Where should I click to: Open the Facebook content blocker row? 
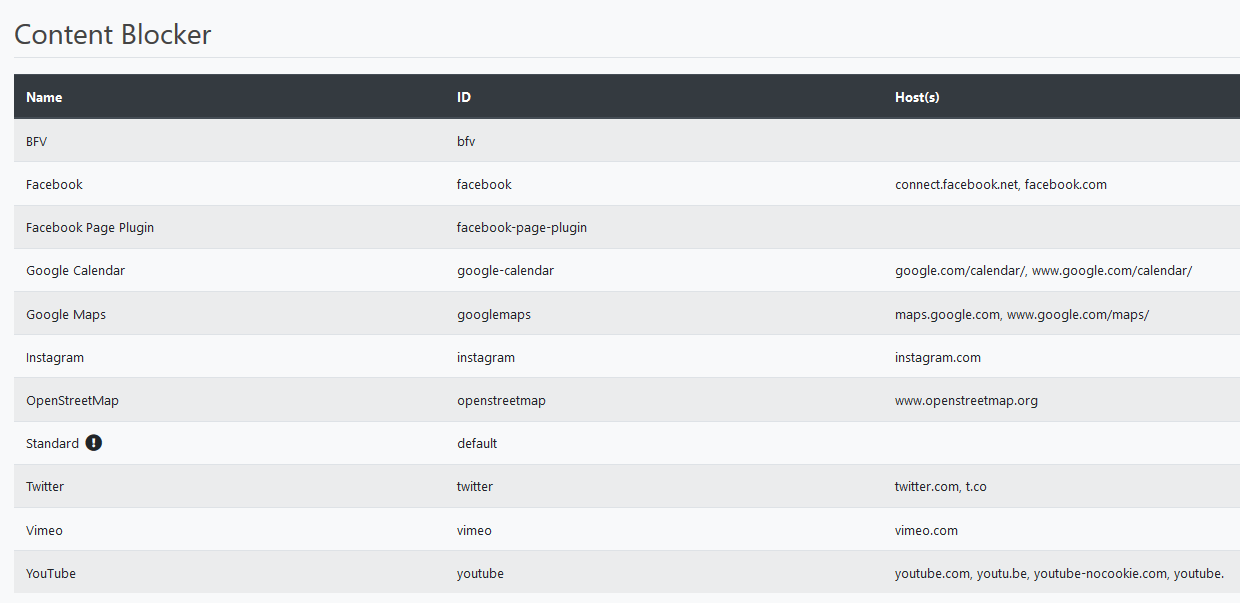(54, 184)
